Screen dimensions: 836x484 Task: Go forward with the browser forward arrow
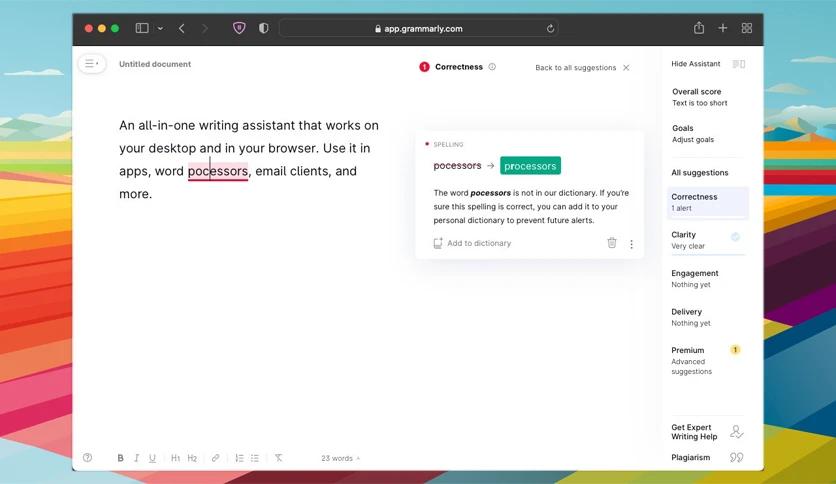205,28
